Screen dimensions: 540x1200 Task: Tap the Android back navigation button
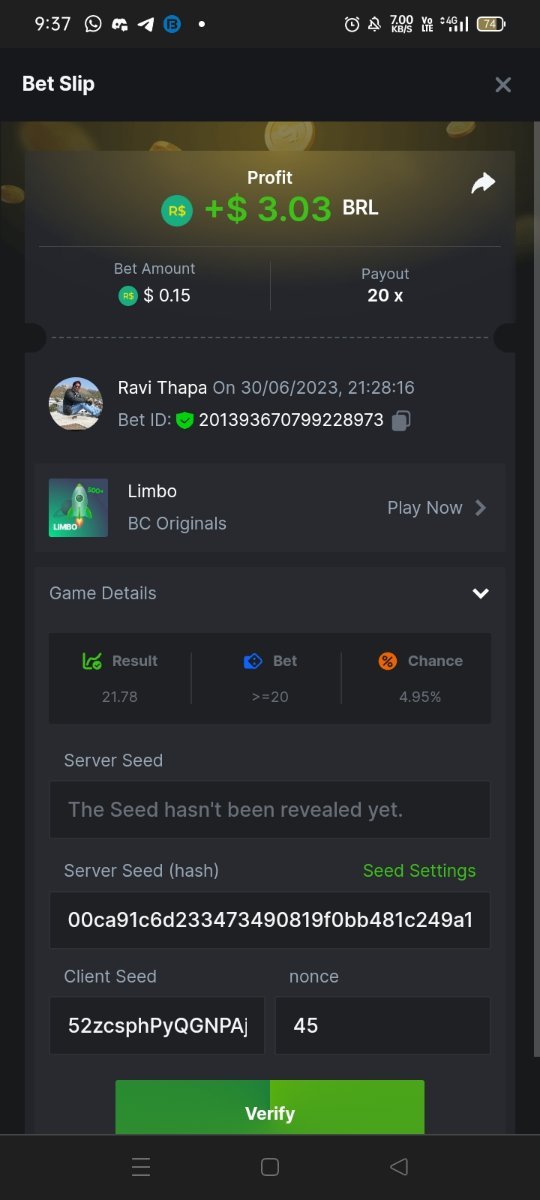[x=399, y=1167]
